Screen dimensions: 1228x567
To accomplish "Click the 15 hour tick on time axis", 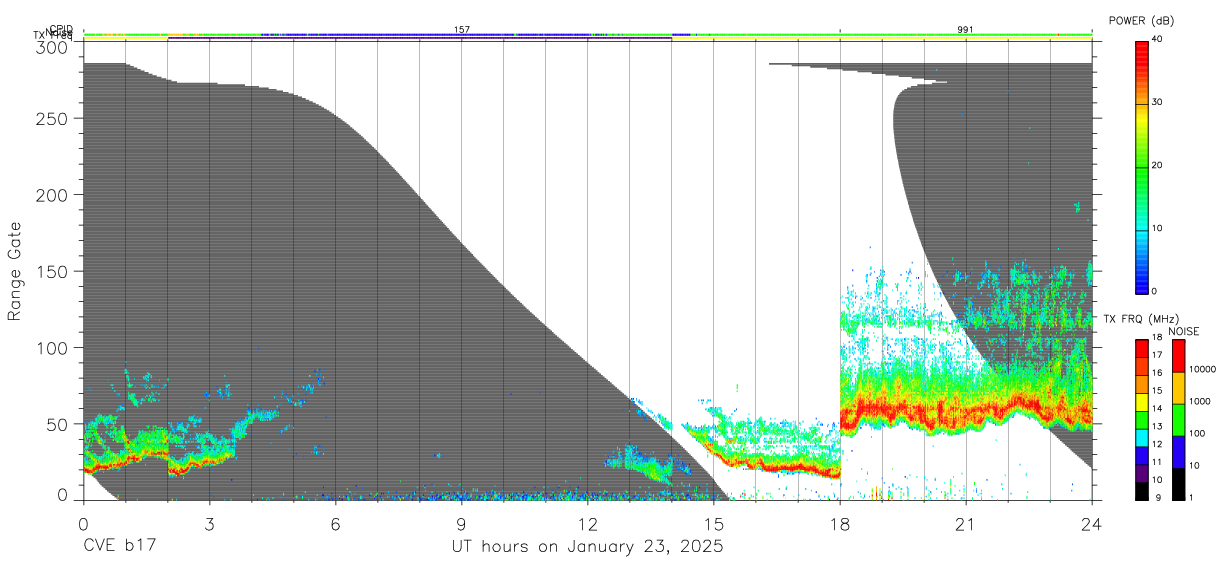I will click(714, 524).
